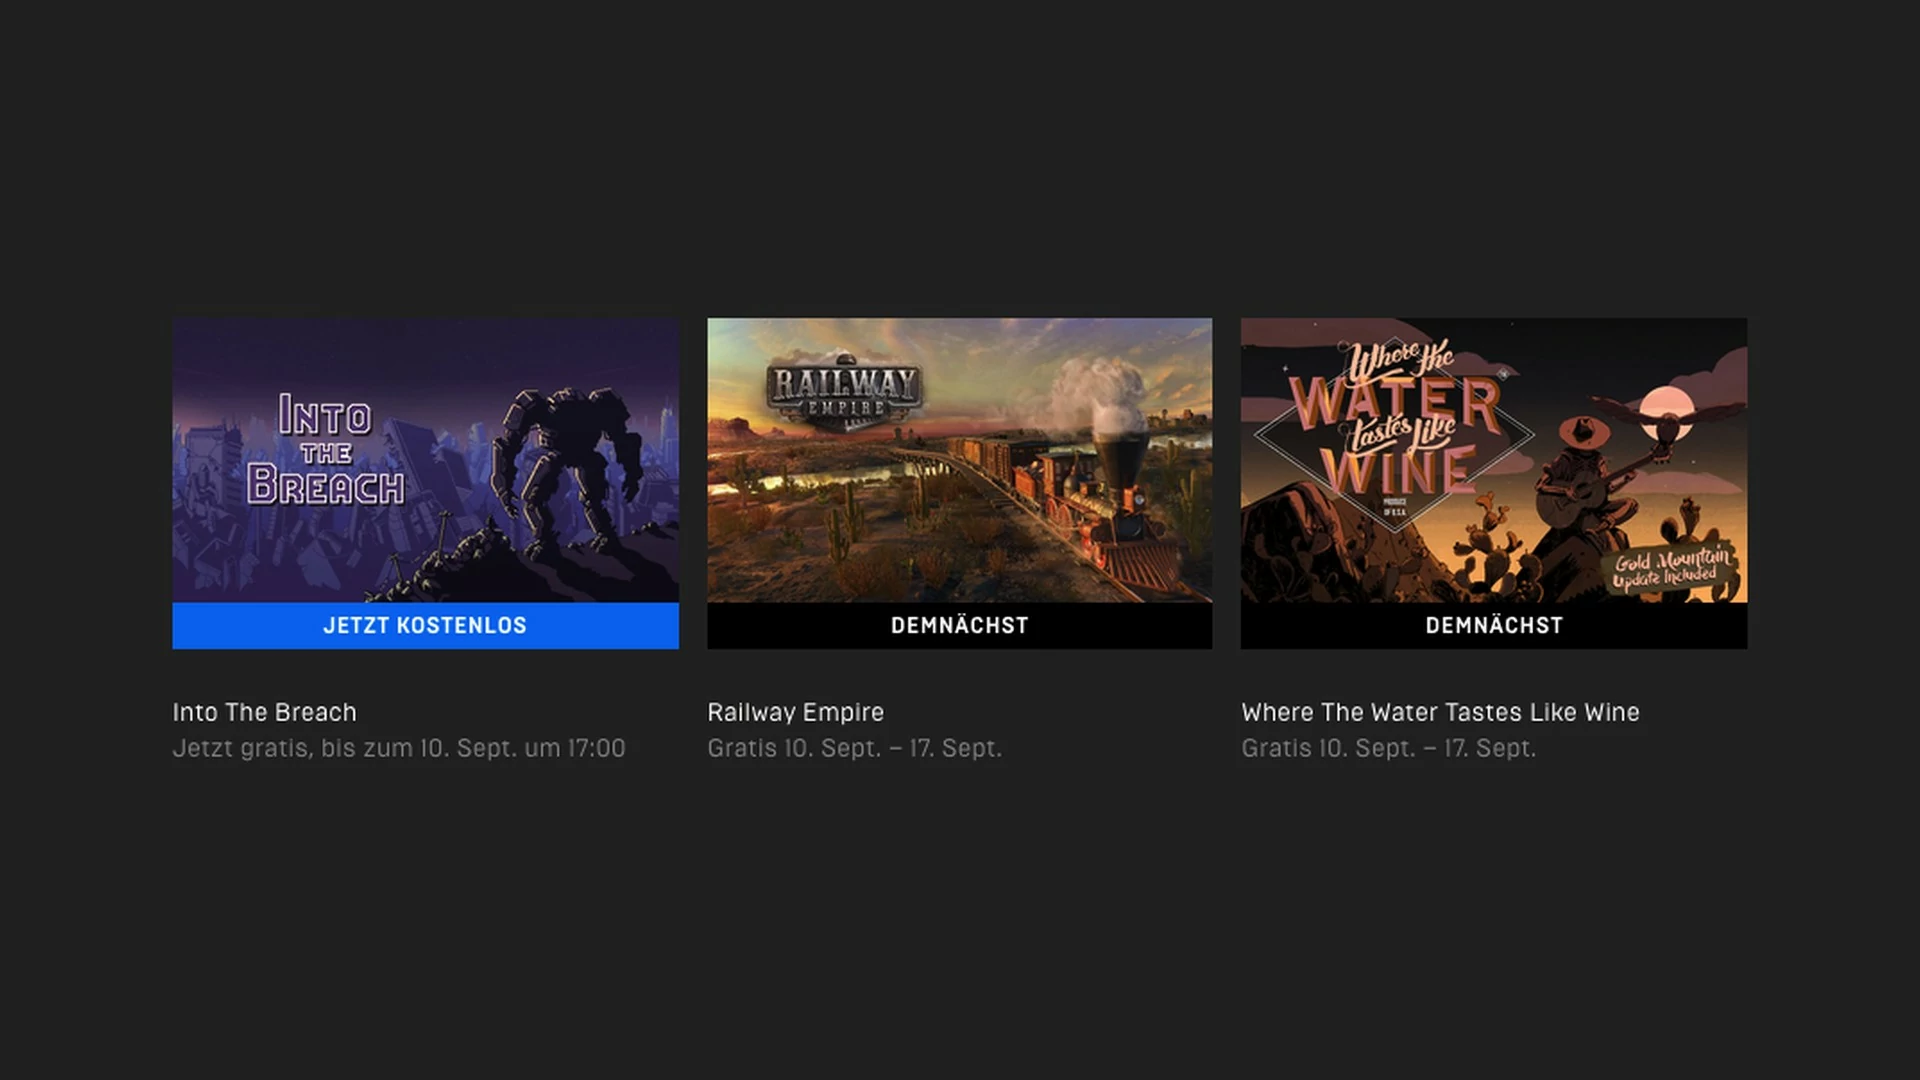
Task: Open Where The Water Tastes Like Wine artwork
Action: point(1494,460)
